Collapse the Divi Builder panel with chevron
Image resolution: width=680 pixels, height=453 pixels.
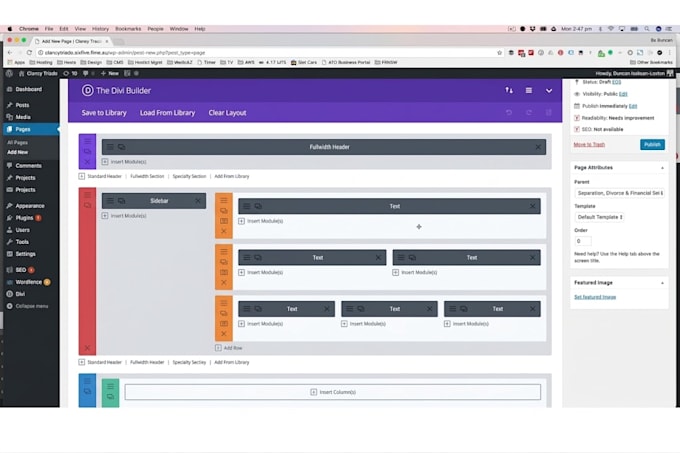(549, 91)
